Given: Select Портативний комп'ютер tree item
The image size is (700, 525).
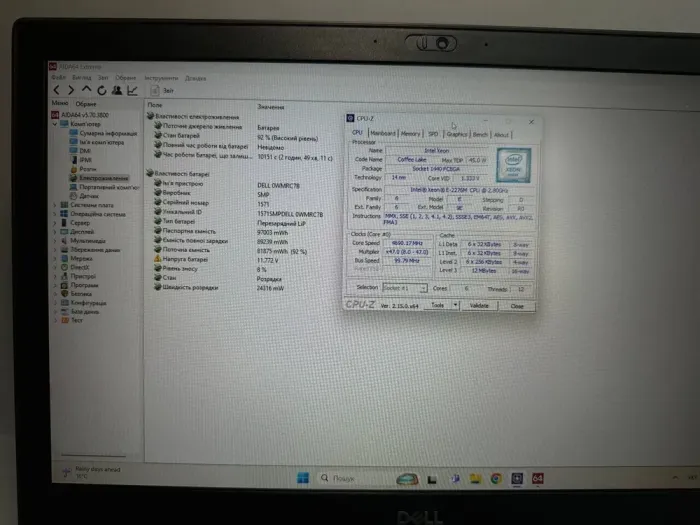Looking at the screenshot, I should point(104,187).
